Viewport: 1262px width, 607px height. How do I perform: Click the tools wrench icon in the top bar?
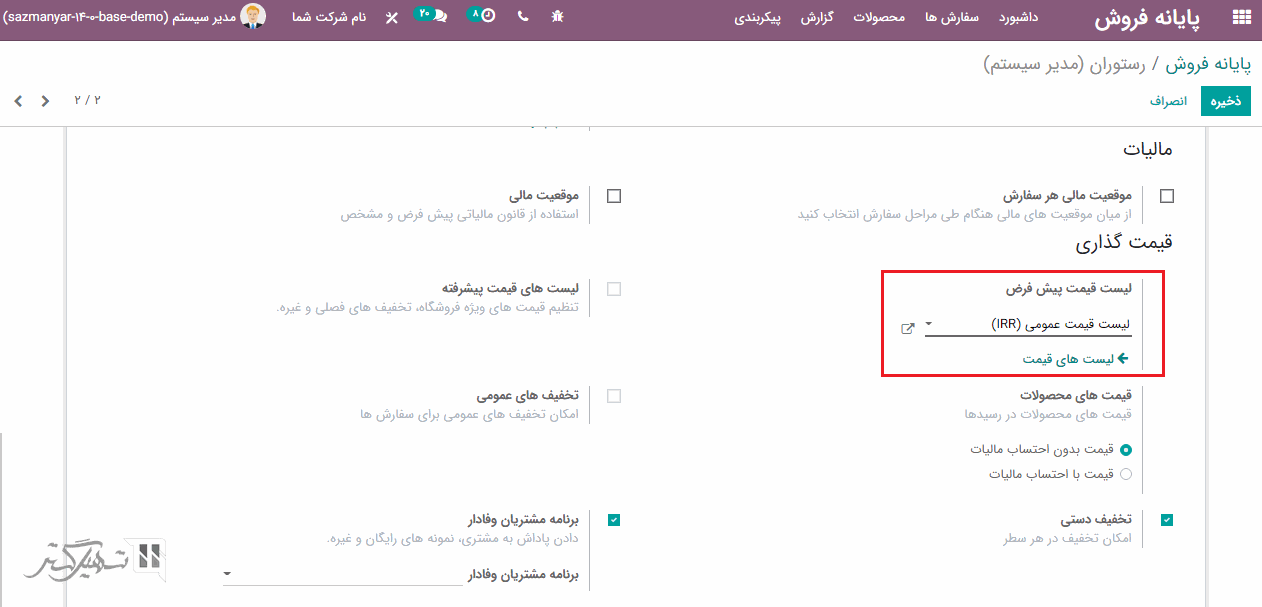click(391, 17)
